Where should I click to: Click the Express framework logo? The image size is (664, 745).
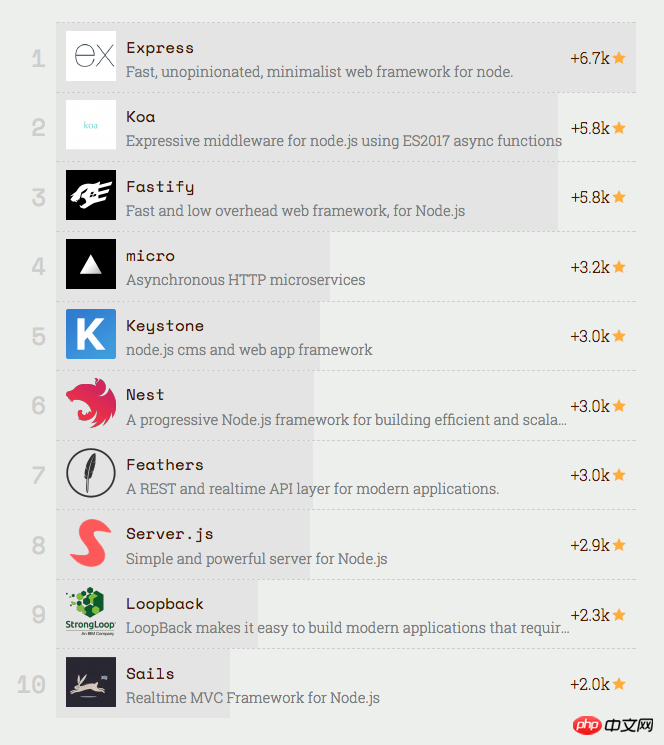(91, 56)
